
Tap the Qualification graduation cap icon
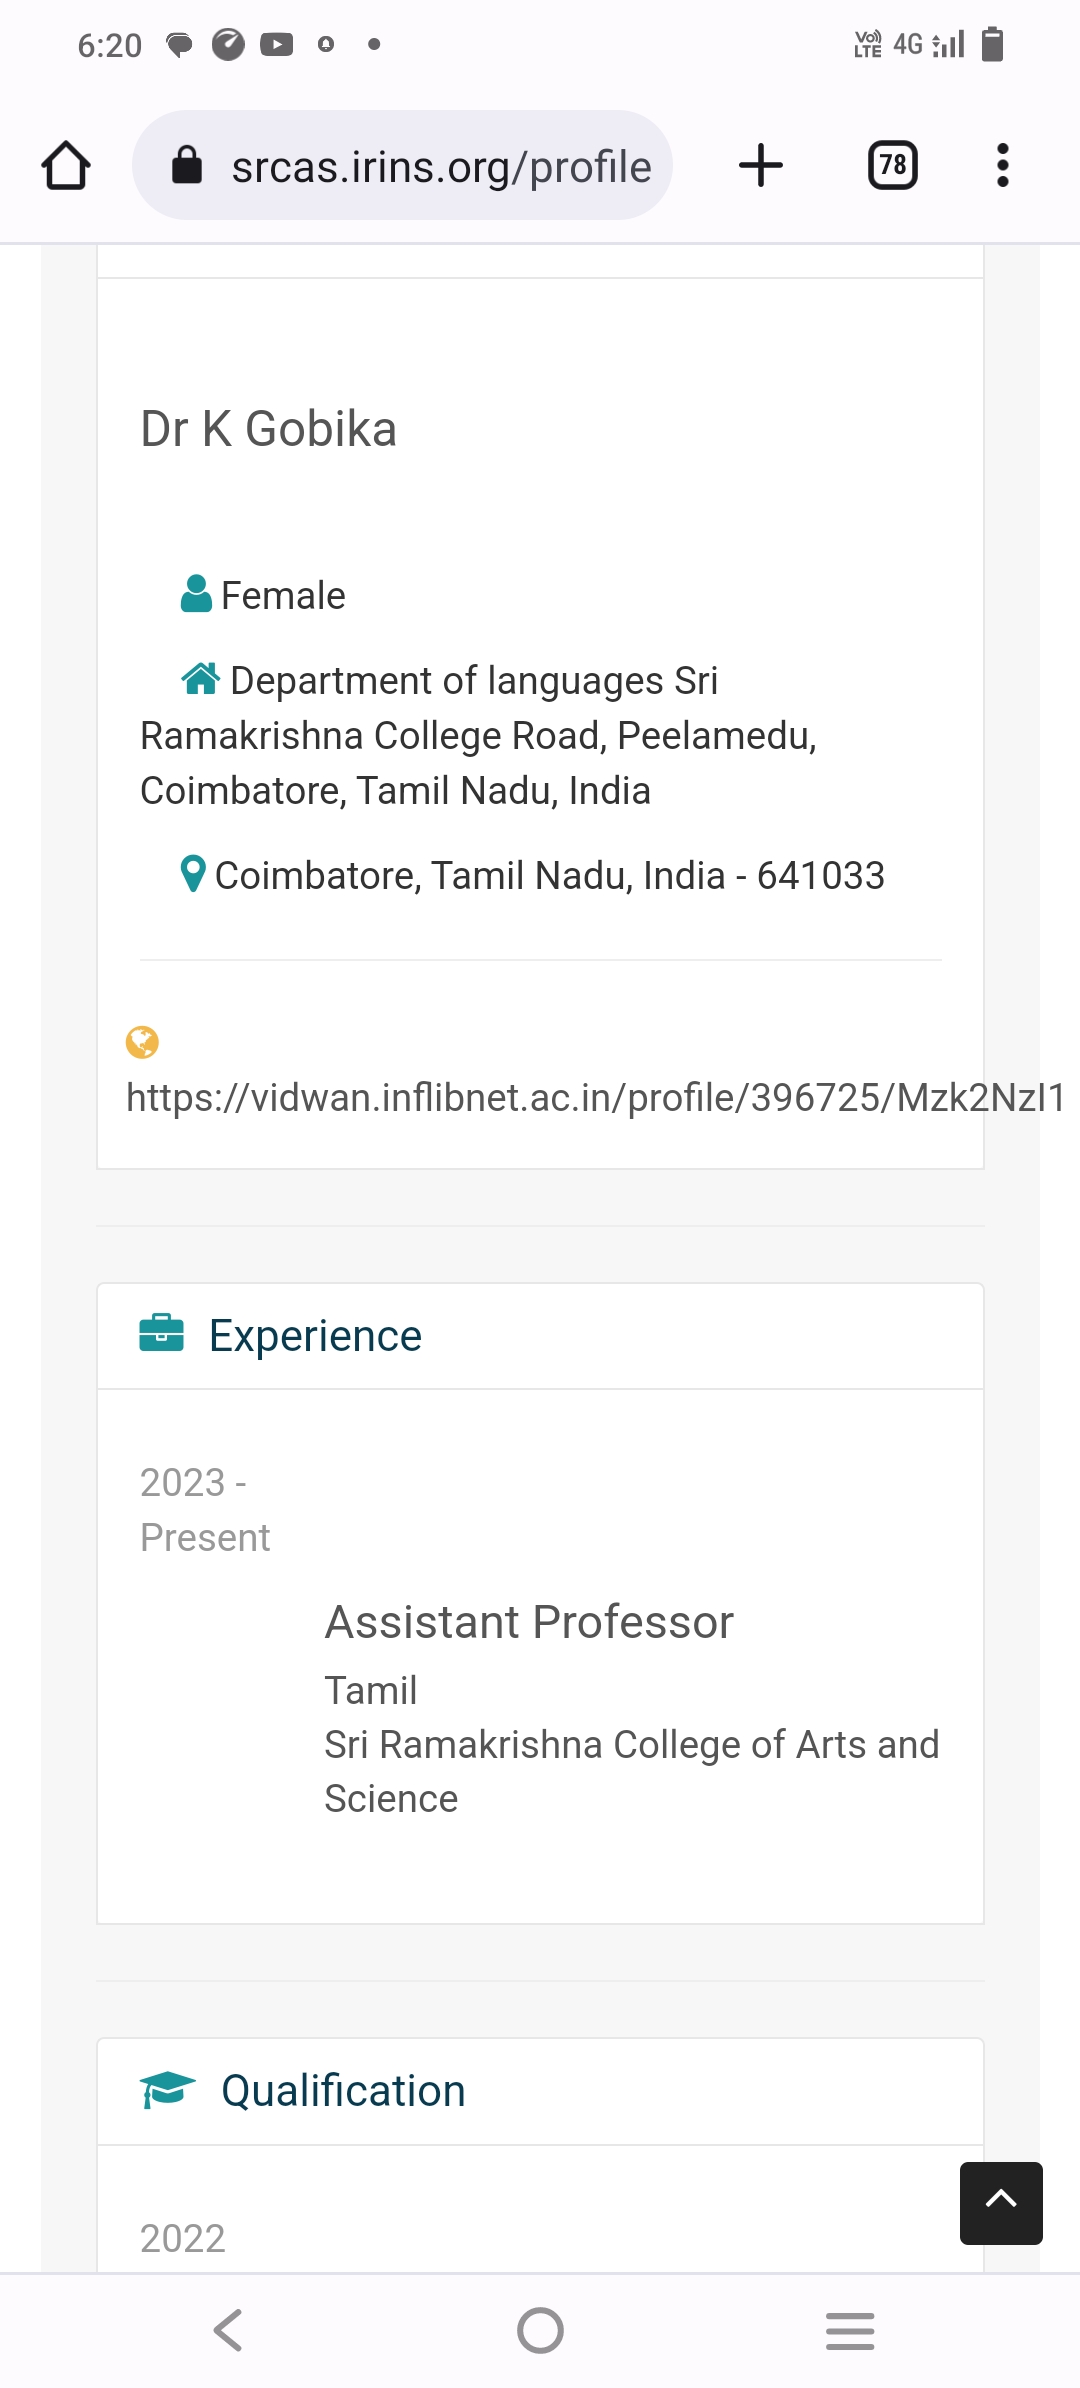(x=167, y=2089)
